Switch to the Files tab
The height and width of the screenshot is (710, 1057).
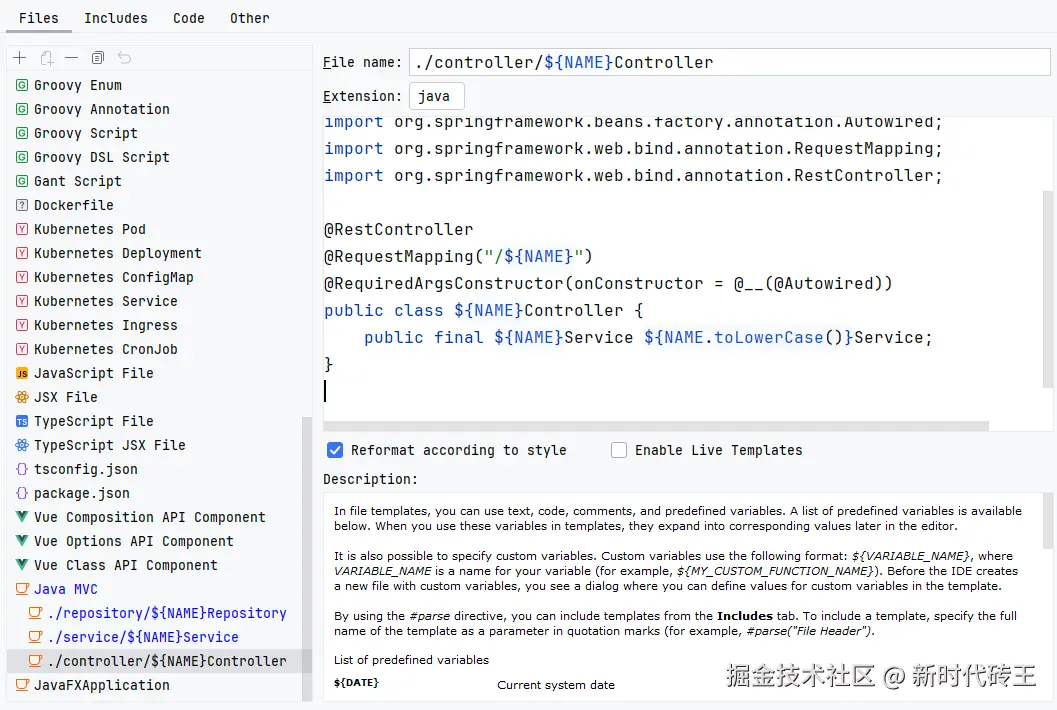38,18
